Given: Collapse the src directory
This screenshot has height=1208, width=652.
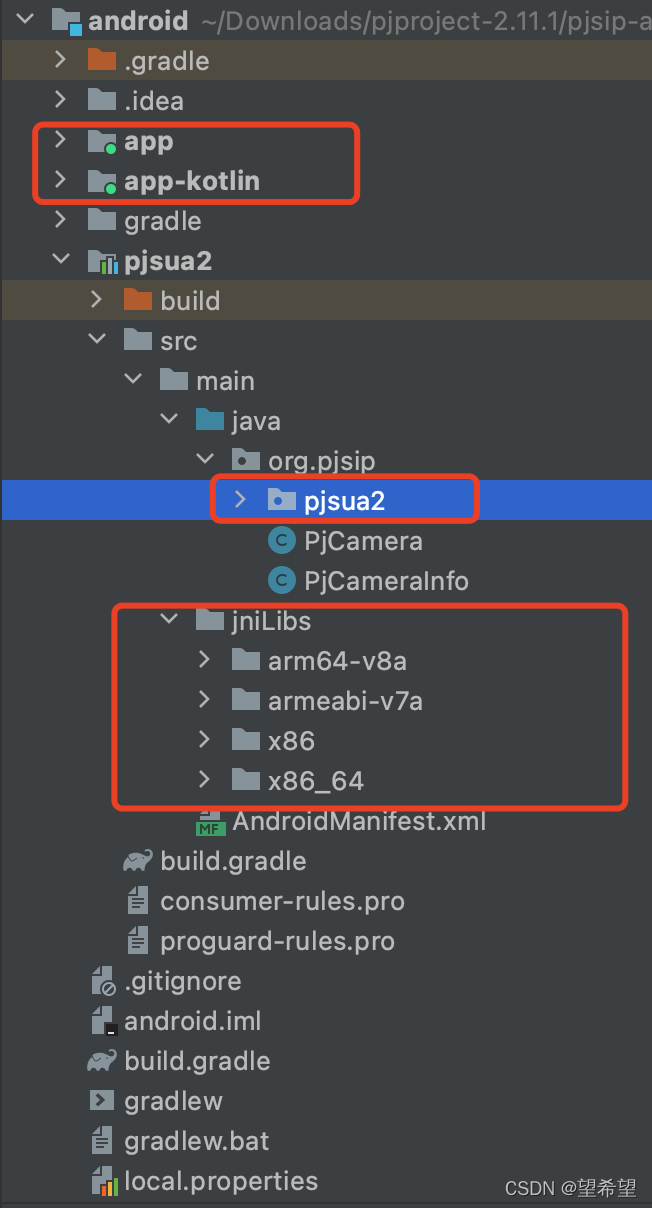Looking at the screenshot, I should point(97,340).
